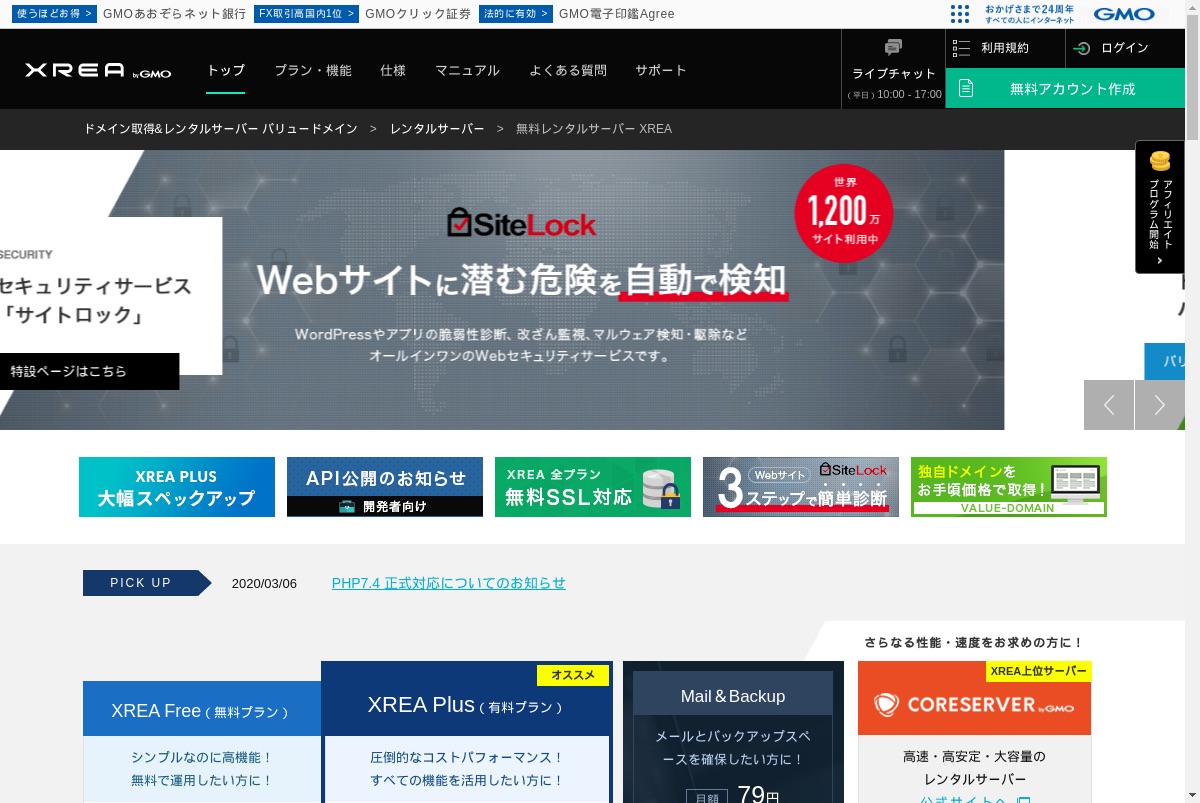Click the terms of use list icon
The image size is (1200, 803).
962,48
